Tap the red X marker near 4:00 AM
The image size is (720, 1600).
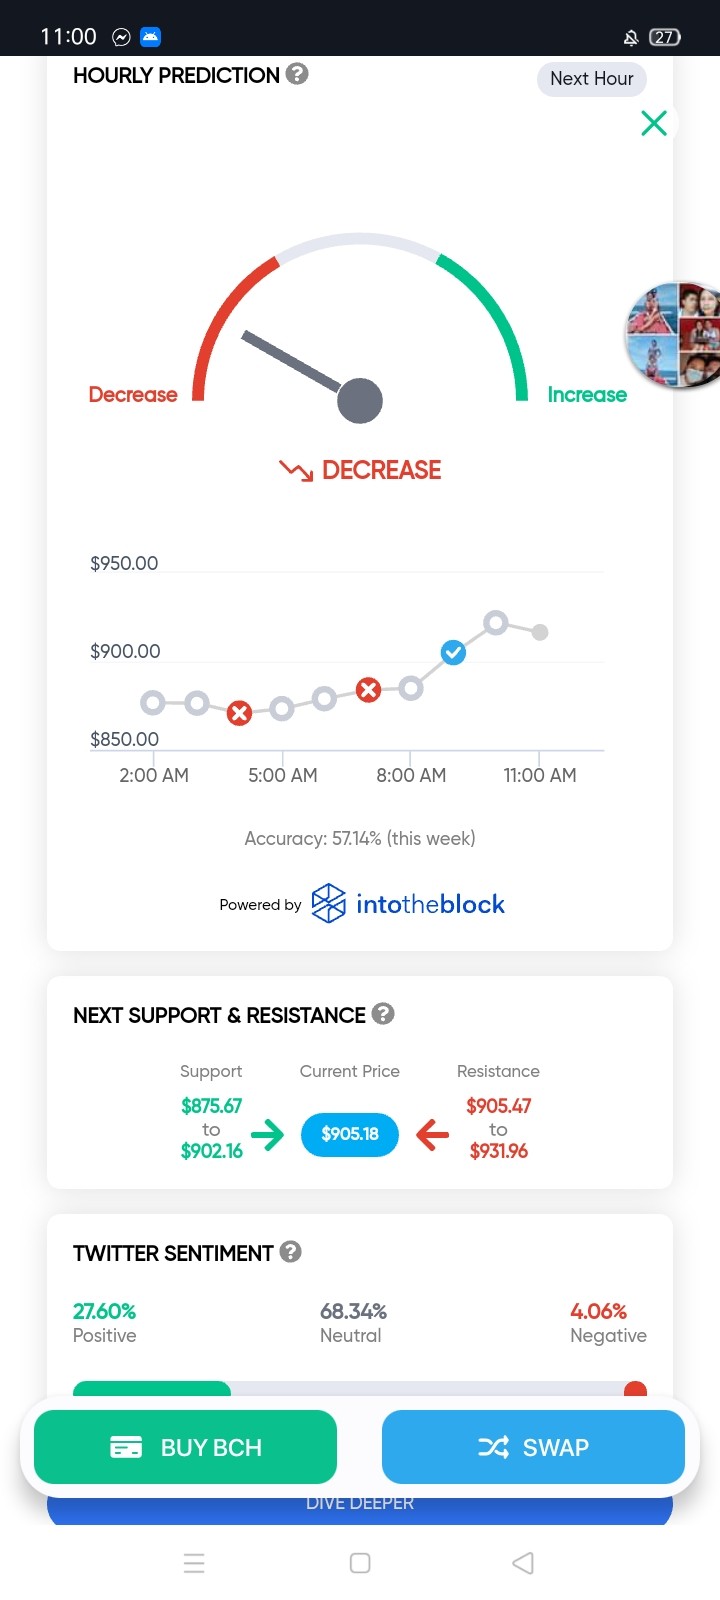click(239, 713)
